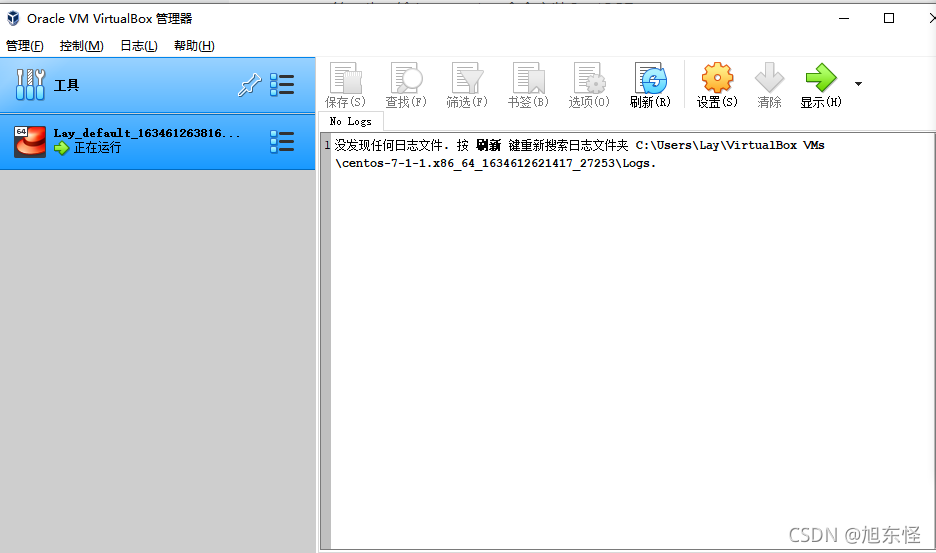Switch to the No Logs tab
Screen dimensions: 936x553
click(350, 121)
